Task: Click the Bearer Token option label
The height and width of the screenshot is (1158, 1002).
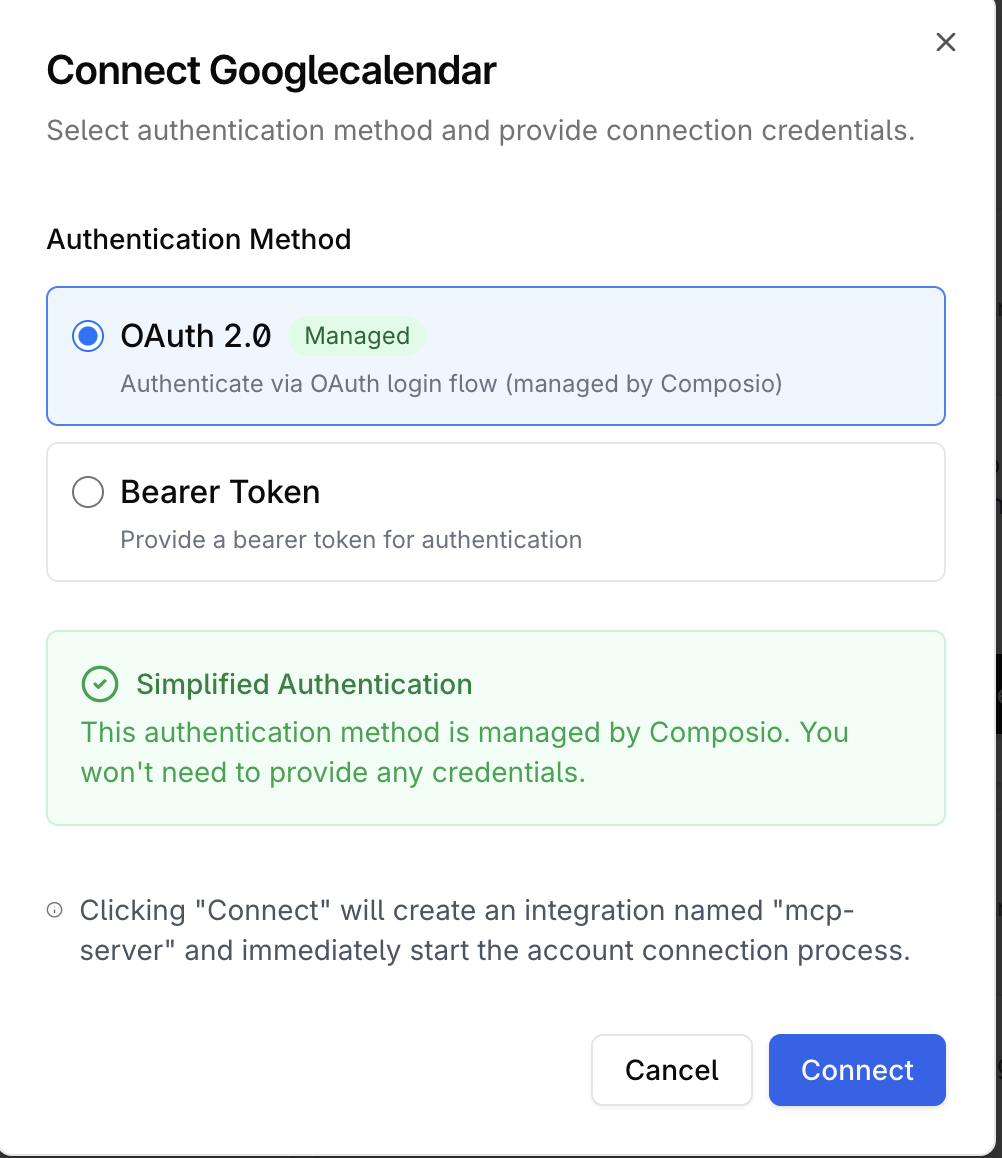Action: [220, 492]
